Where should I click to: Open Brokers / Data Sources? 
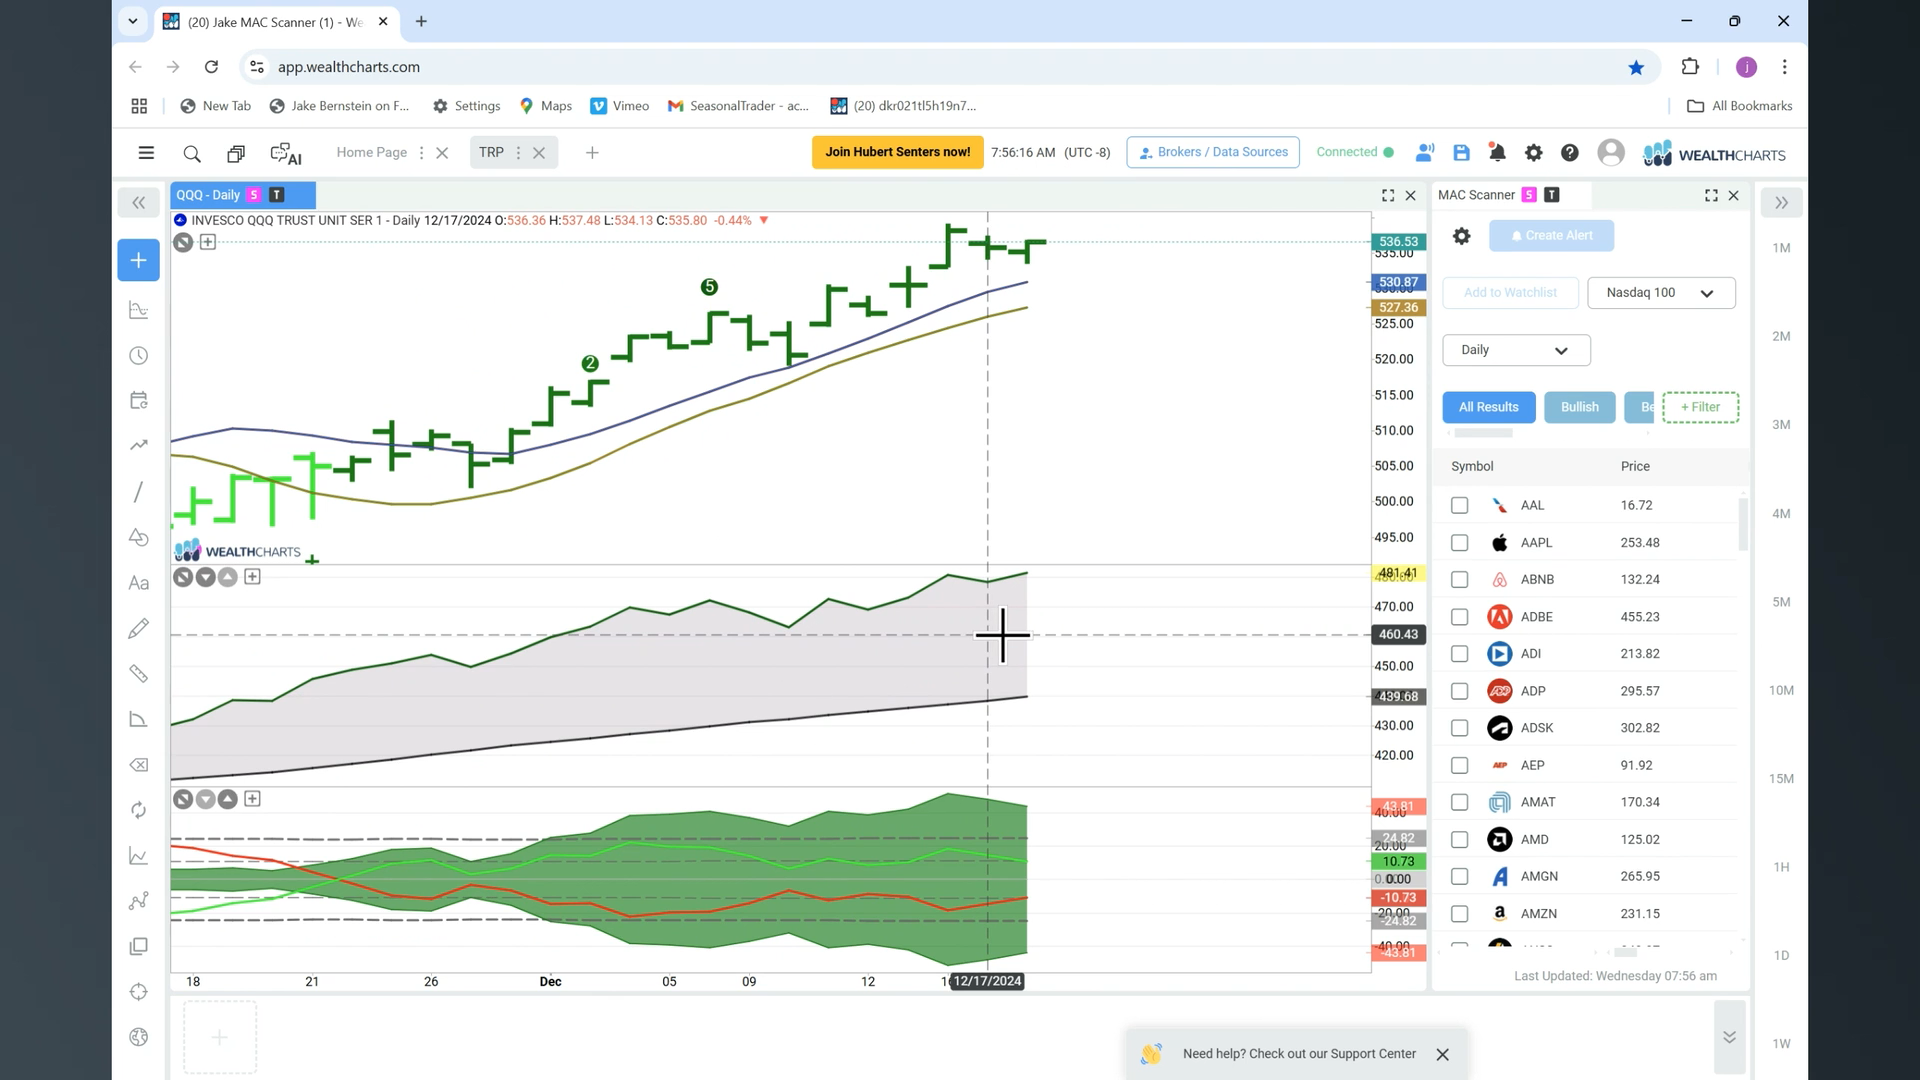coord(1213,152)
